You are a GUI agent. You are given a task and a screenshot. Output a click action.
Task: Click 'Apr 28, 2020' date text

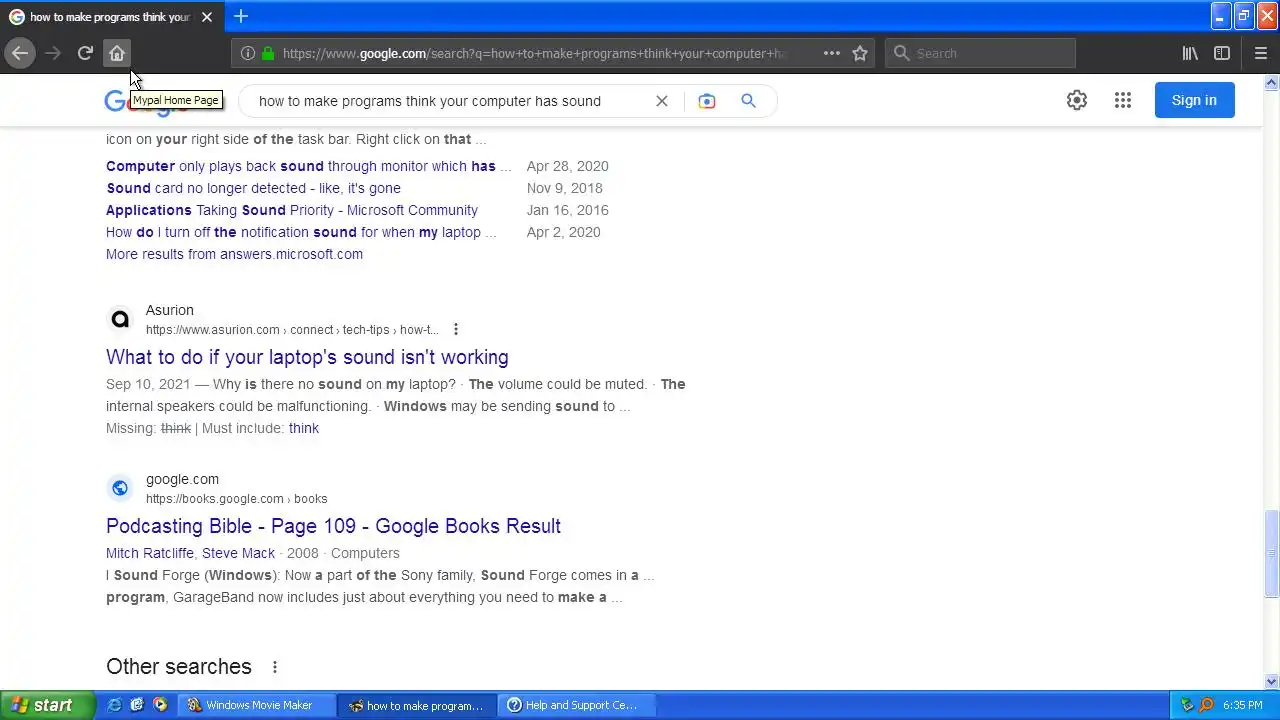pos(567,166)
